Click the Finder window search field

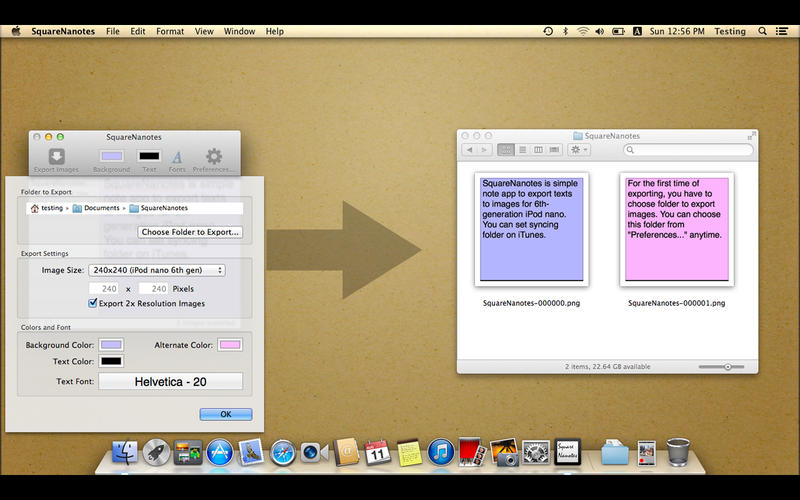tap(688, 150)
